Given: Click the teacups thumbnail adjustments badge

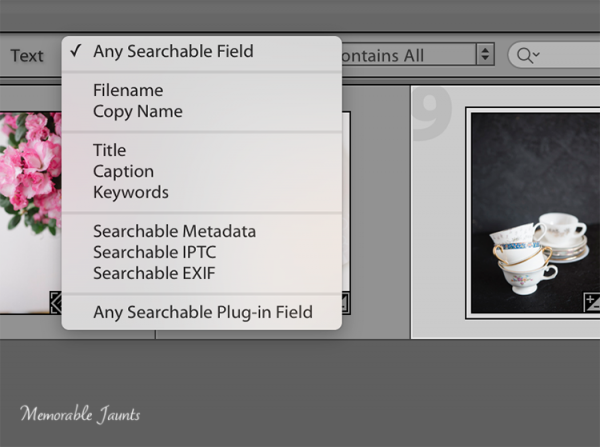Looking at the screenshot, I should coord(592,303).
